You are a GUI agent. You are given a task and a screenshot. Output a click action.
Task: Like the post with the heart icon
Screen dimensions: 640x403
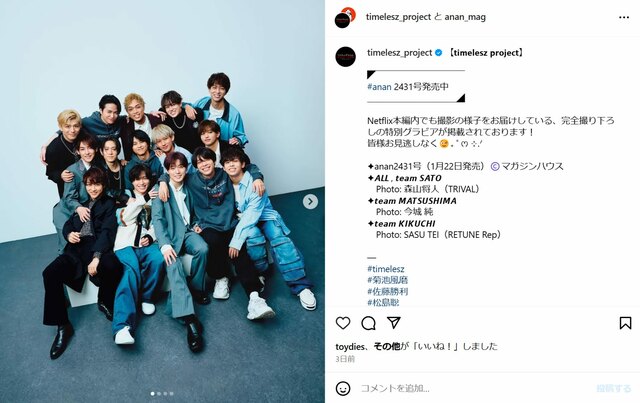(343, 323)
